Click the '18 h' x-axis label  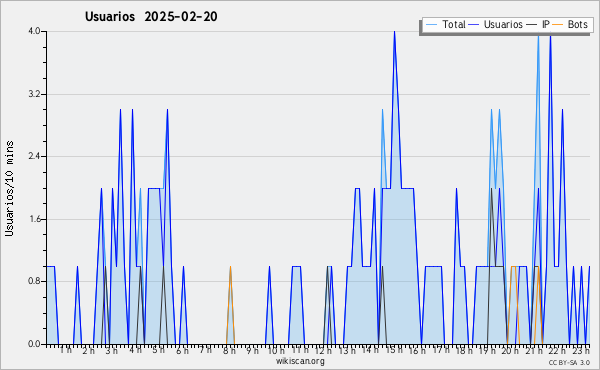tap(464, 351)
